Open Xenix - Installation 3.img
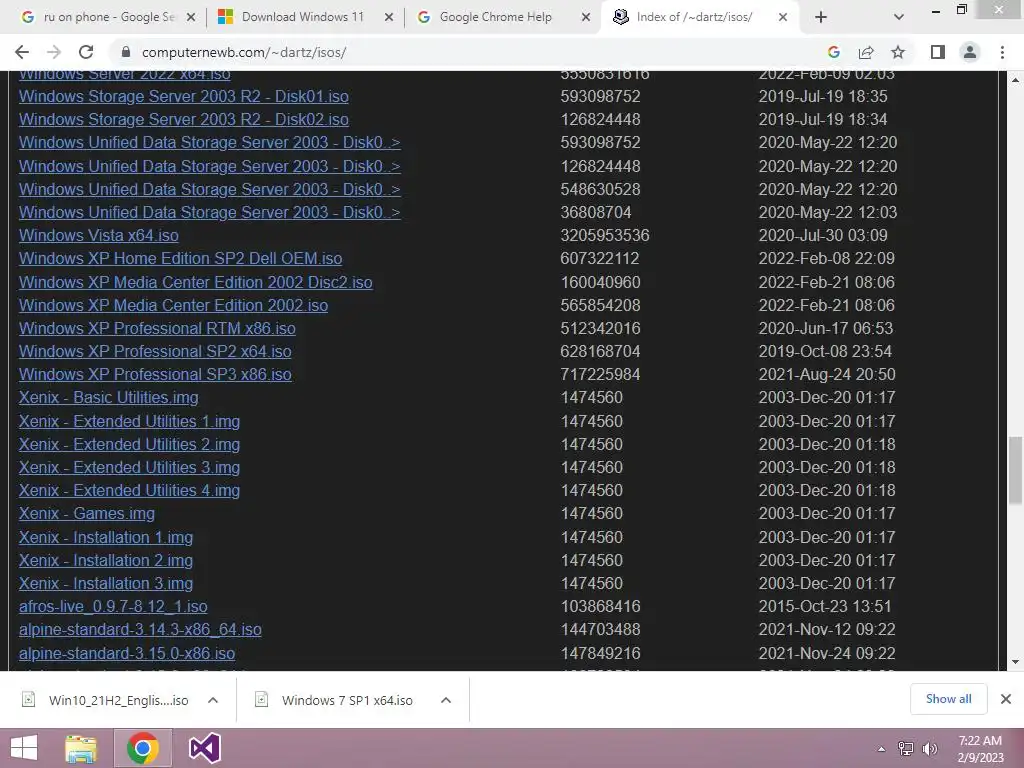Image resolution: width=1024 pixels, height=768 pixels. pos(106,584)
